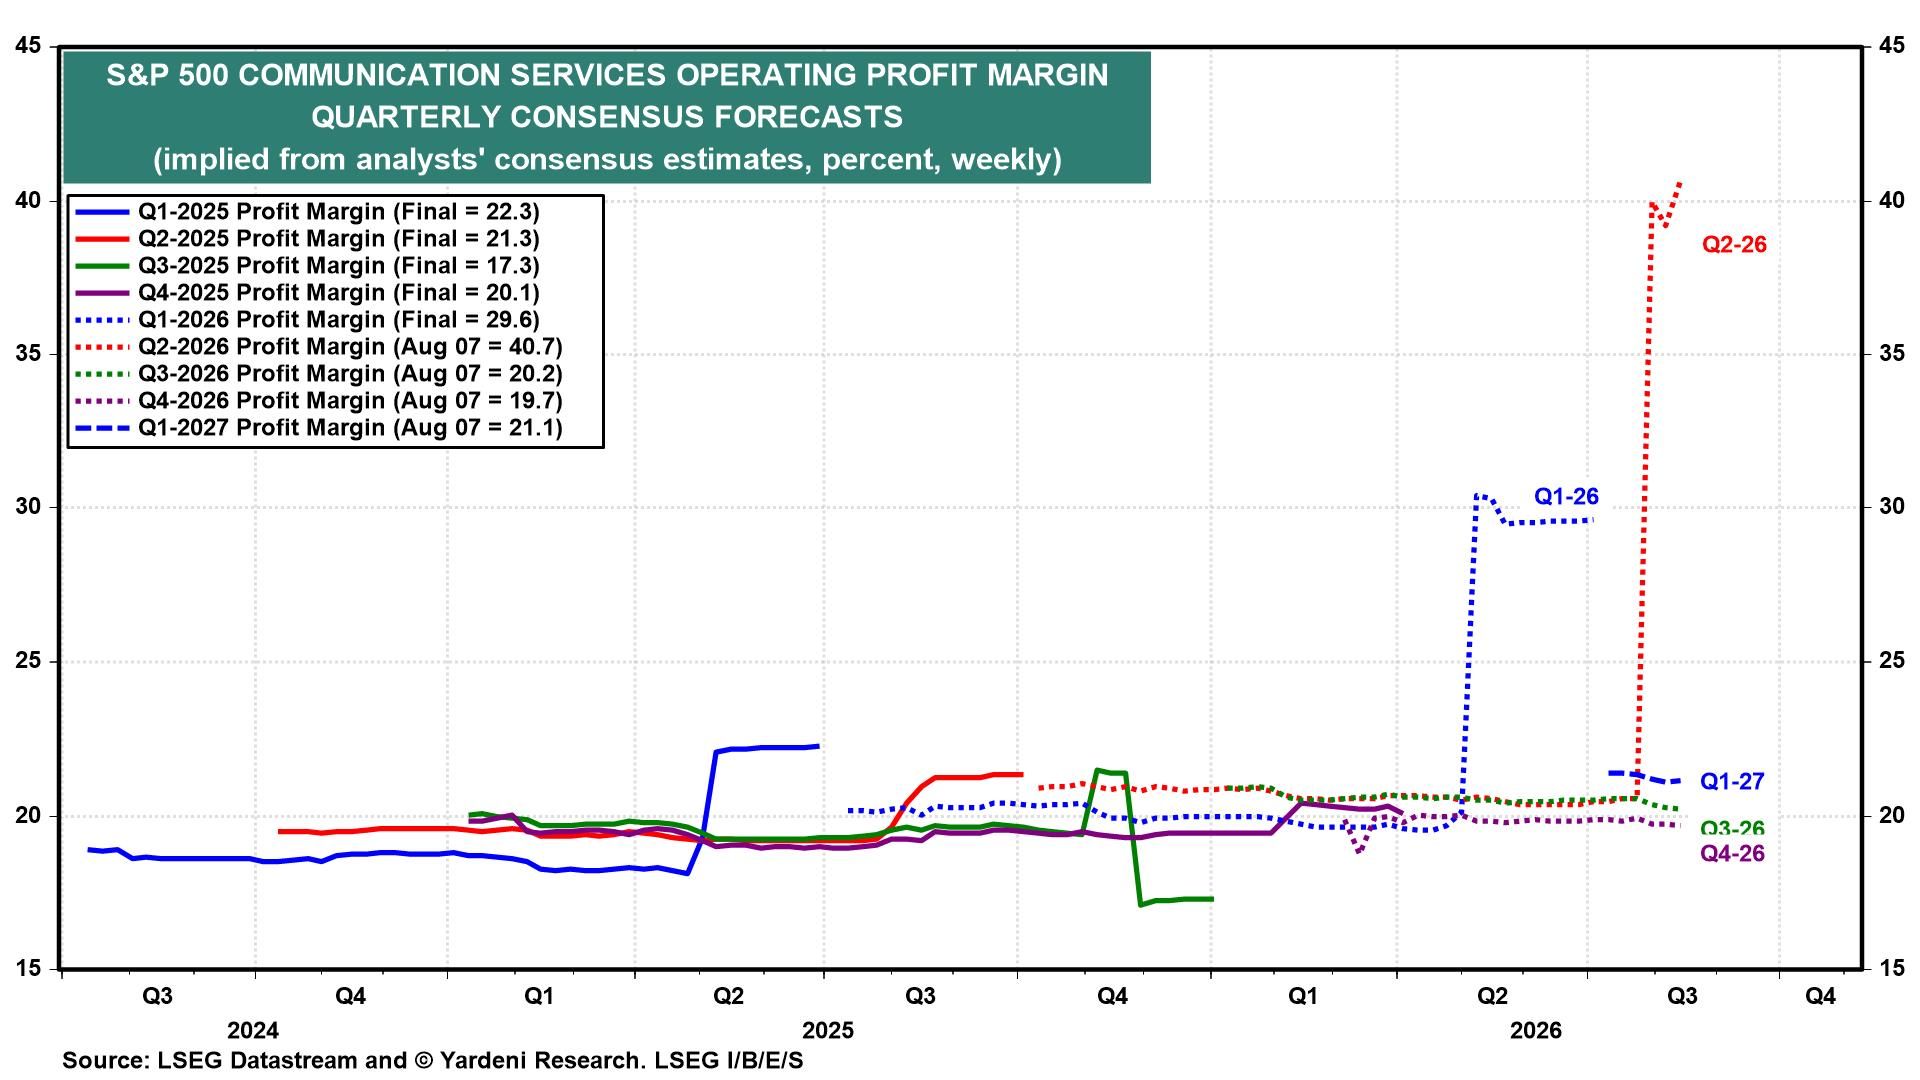Screen dimensions: 1920x1080
Task: Choose legend entry "Q3-2026 Profit Margin (Aug 07 = 20.2)"
Action: 350,374
